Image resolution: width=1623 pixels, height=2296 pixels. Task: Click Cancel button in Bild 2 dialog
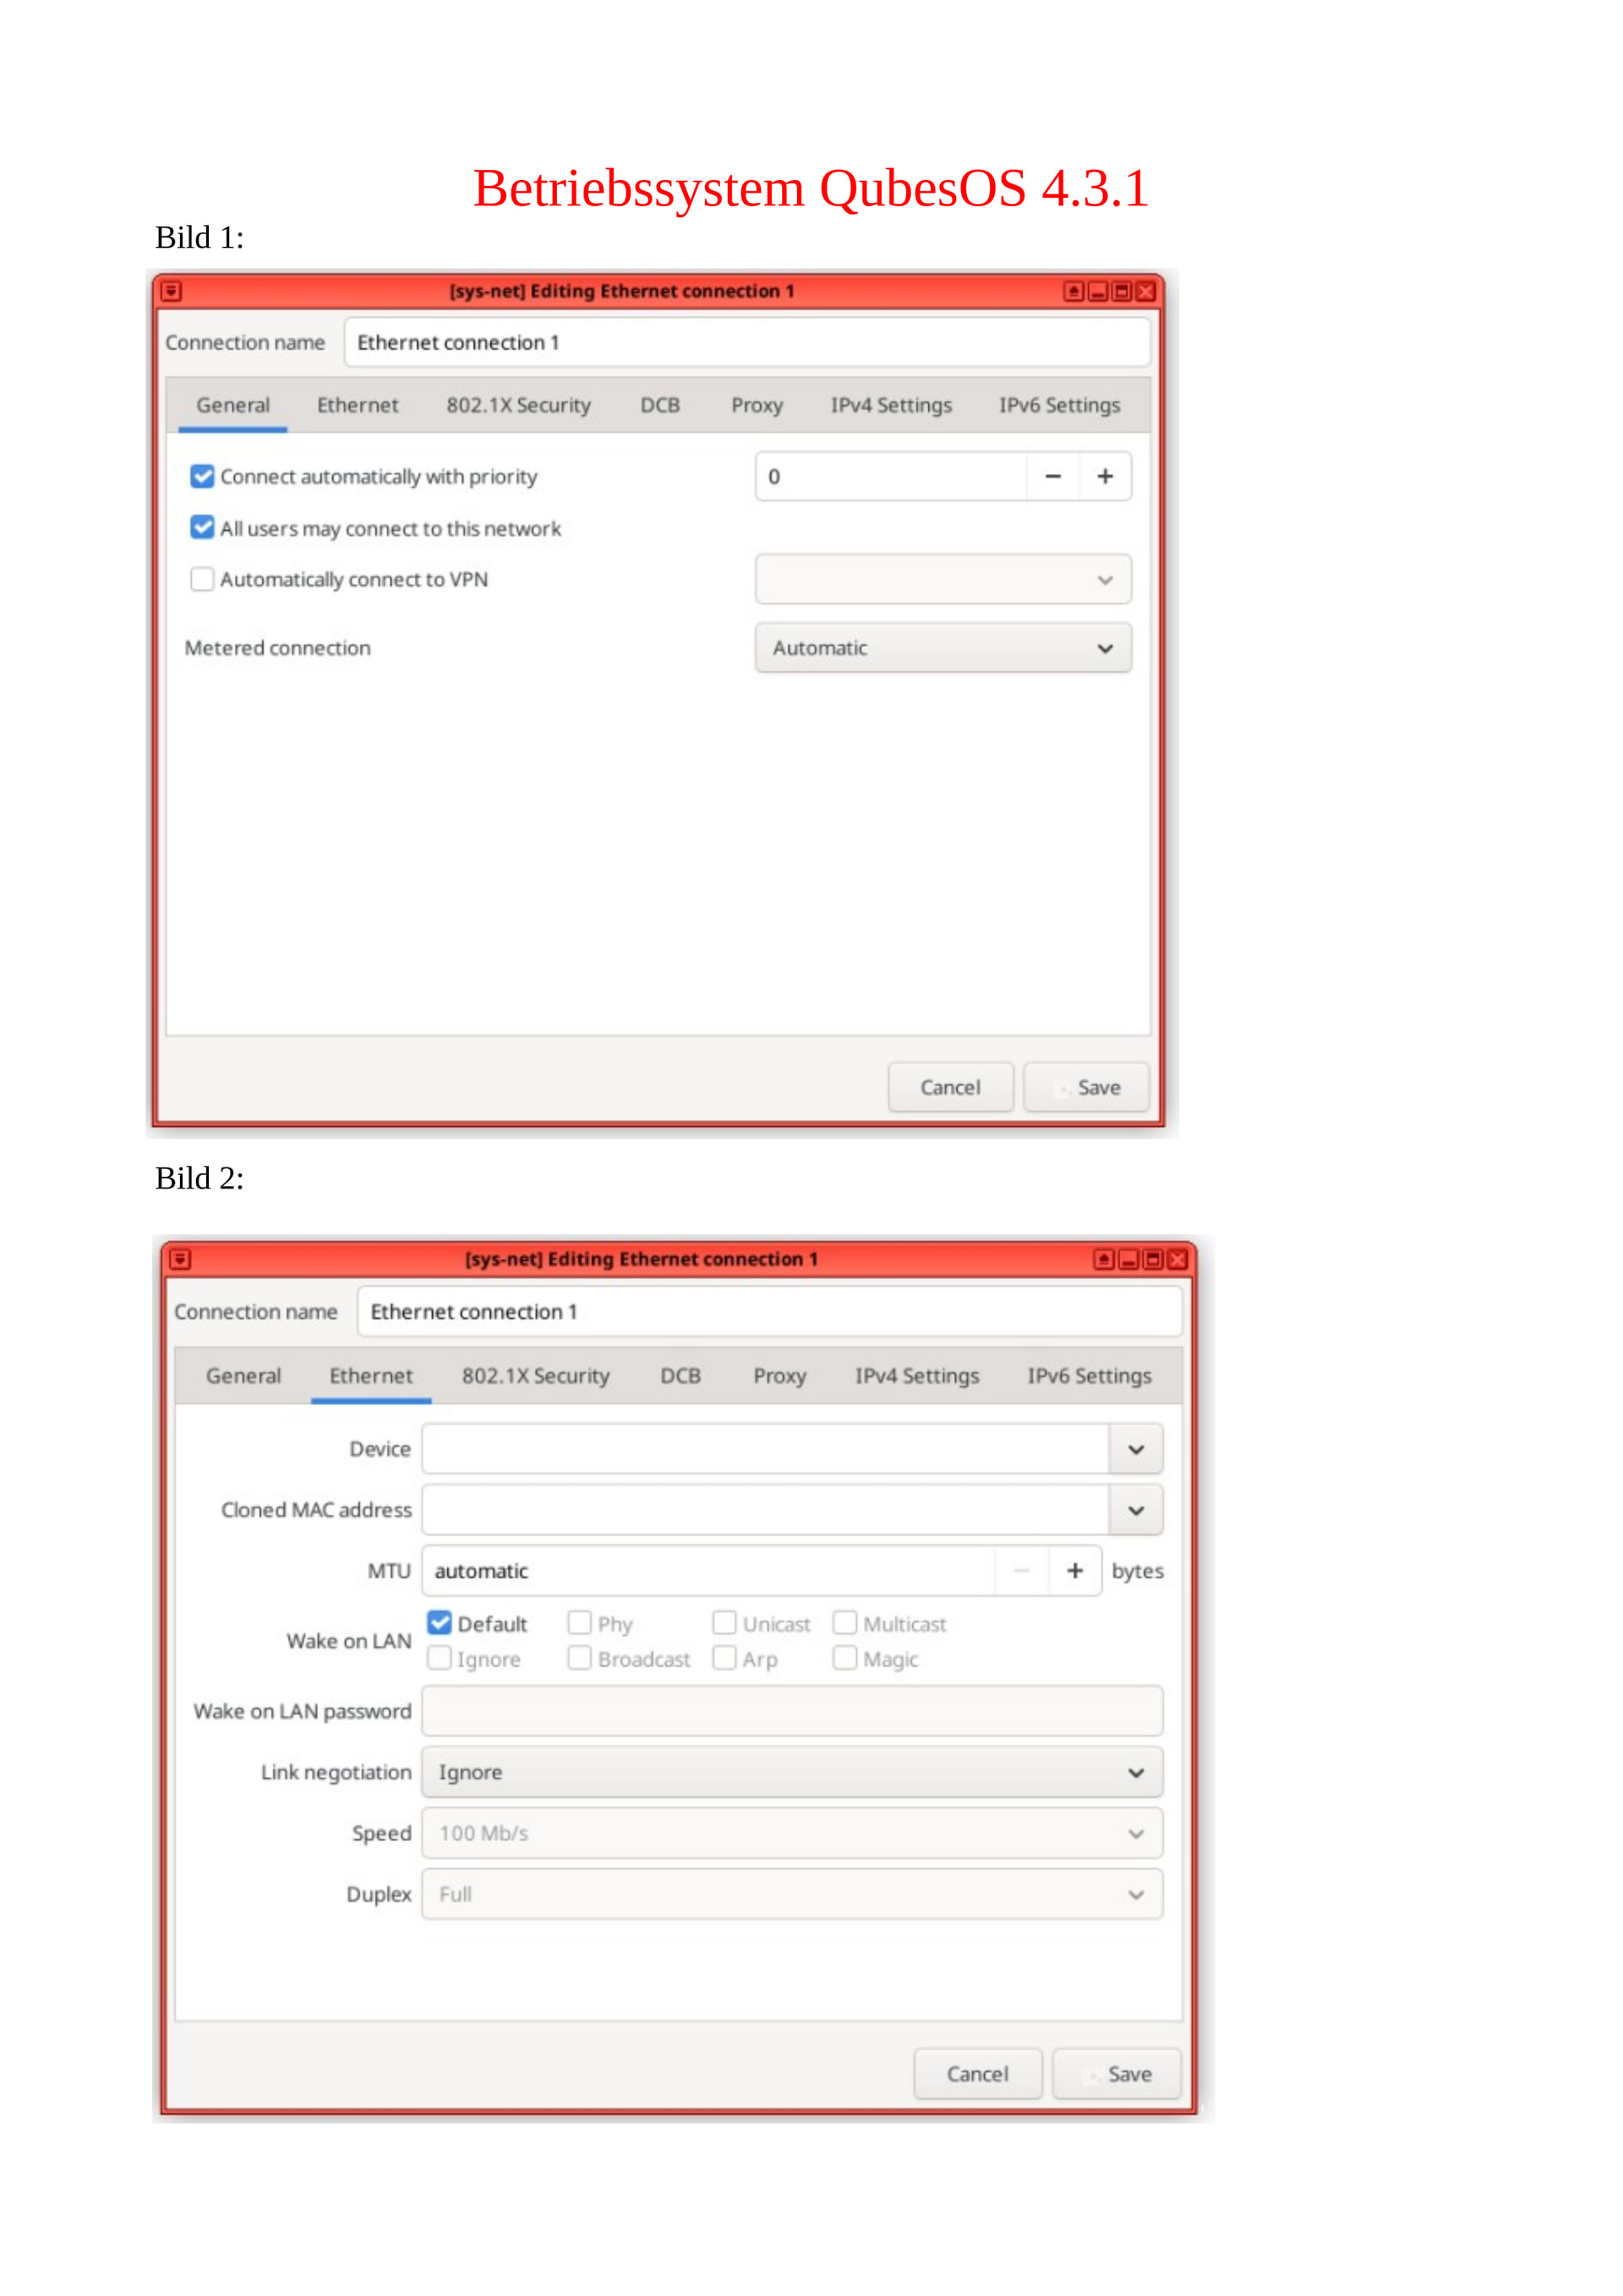pos(978,2074)
